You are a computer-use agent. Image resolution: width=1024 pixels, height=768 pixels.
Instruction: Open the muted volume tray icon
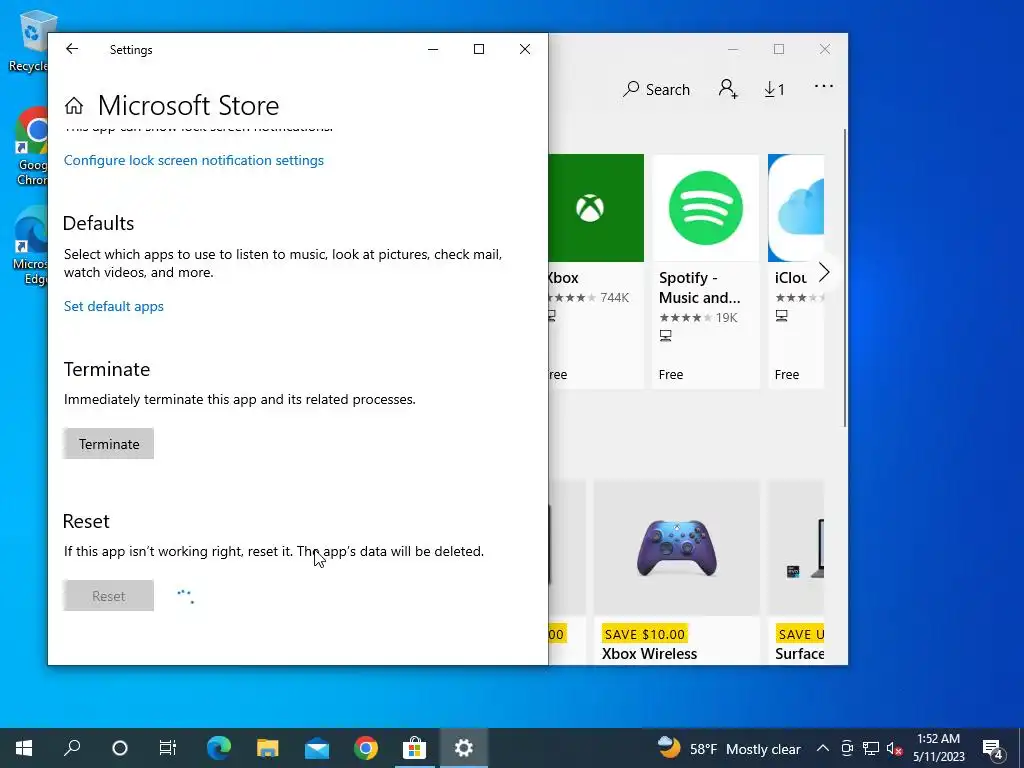click(895, 749)
